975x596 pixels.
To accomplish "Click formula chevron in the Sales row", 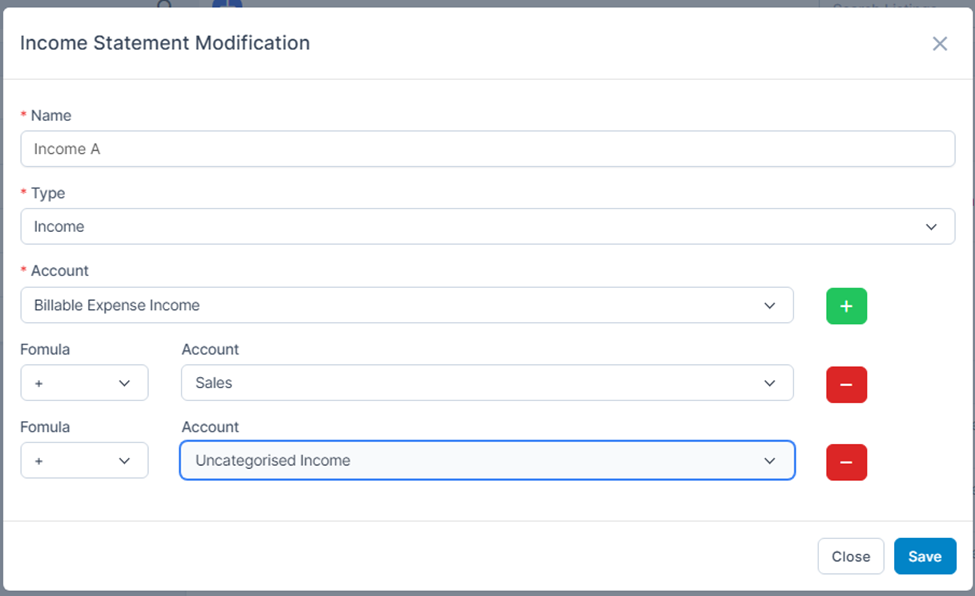I will coord(125,383).
